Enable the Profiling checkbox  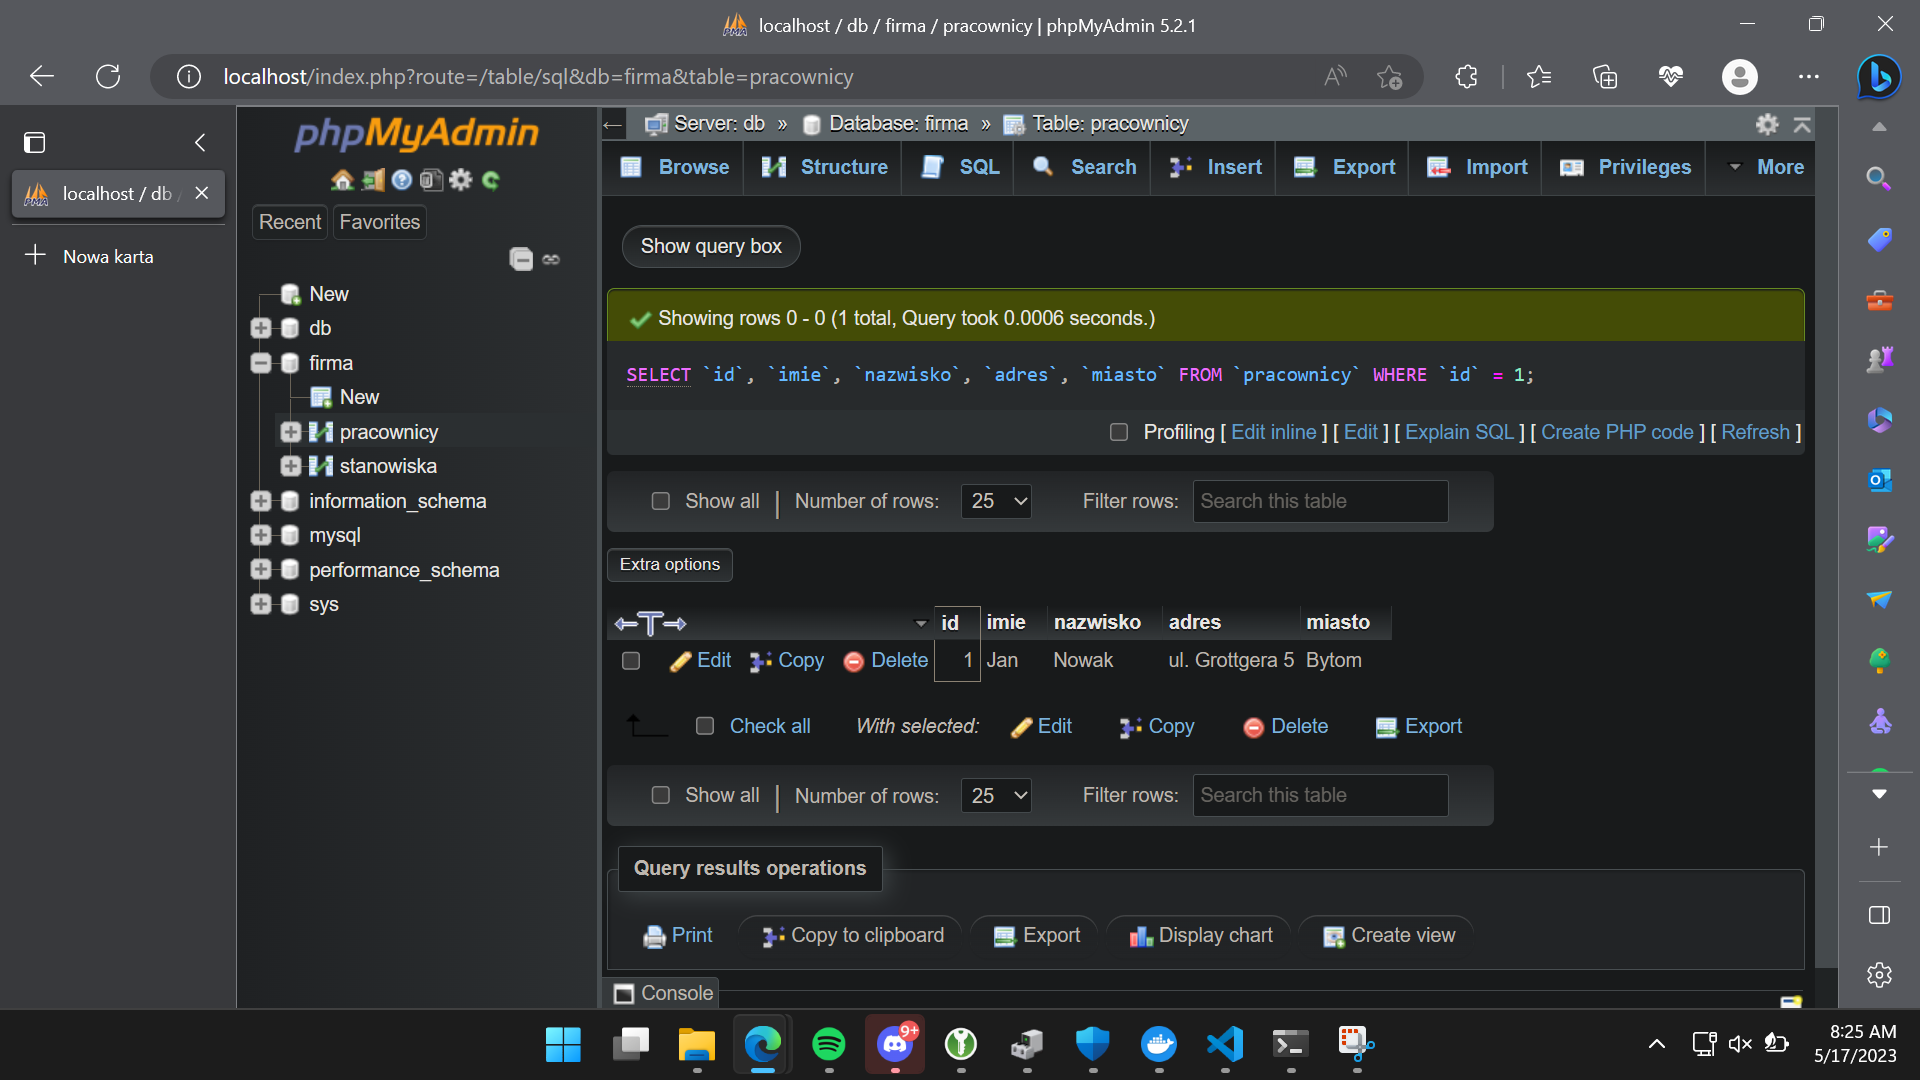pyautogui.click(x=1119, y=432)
